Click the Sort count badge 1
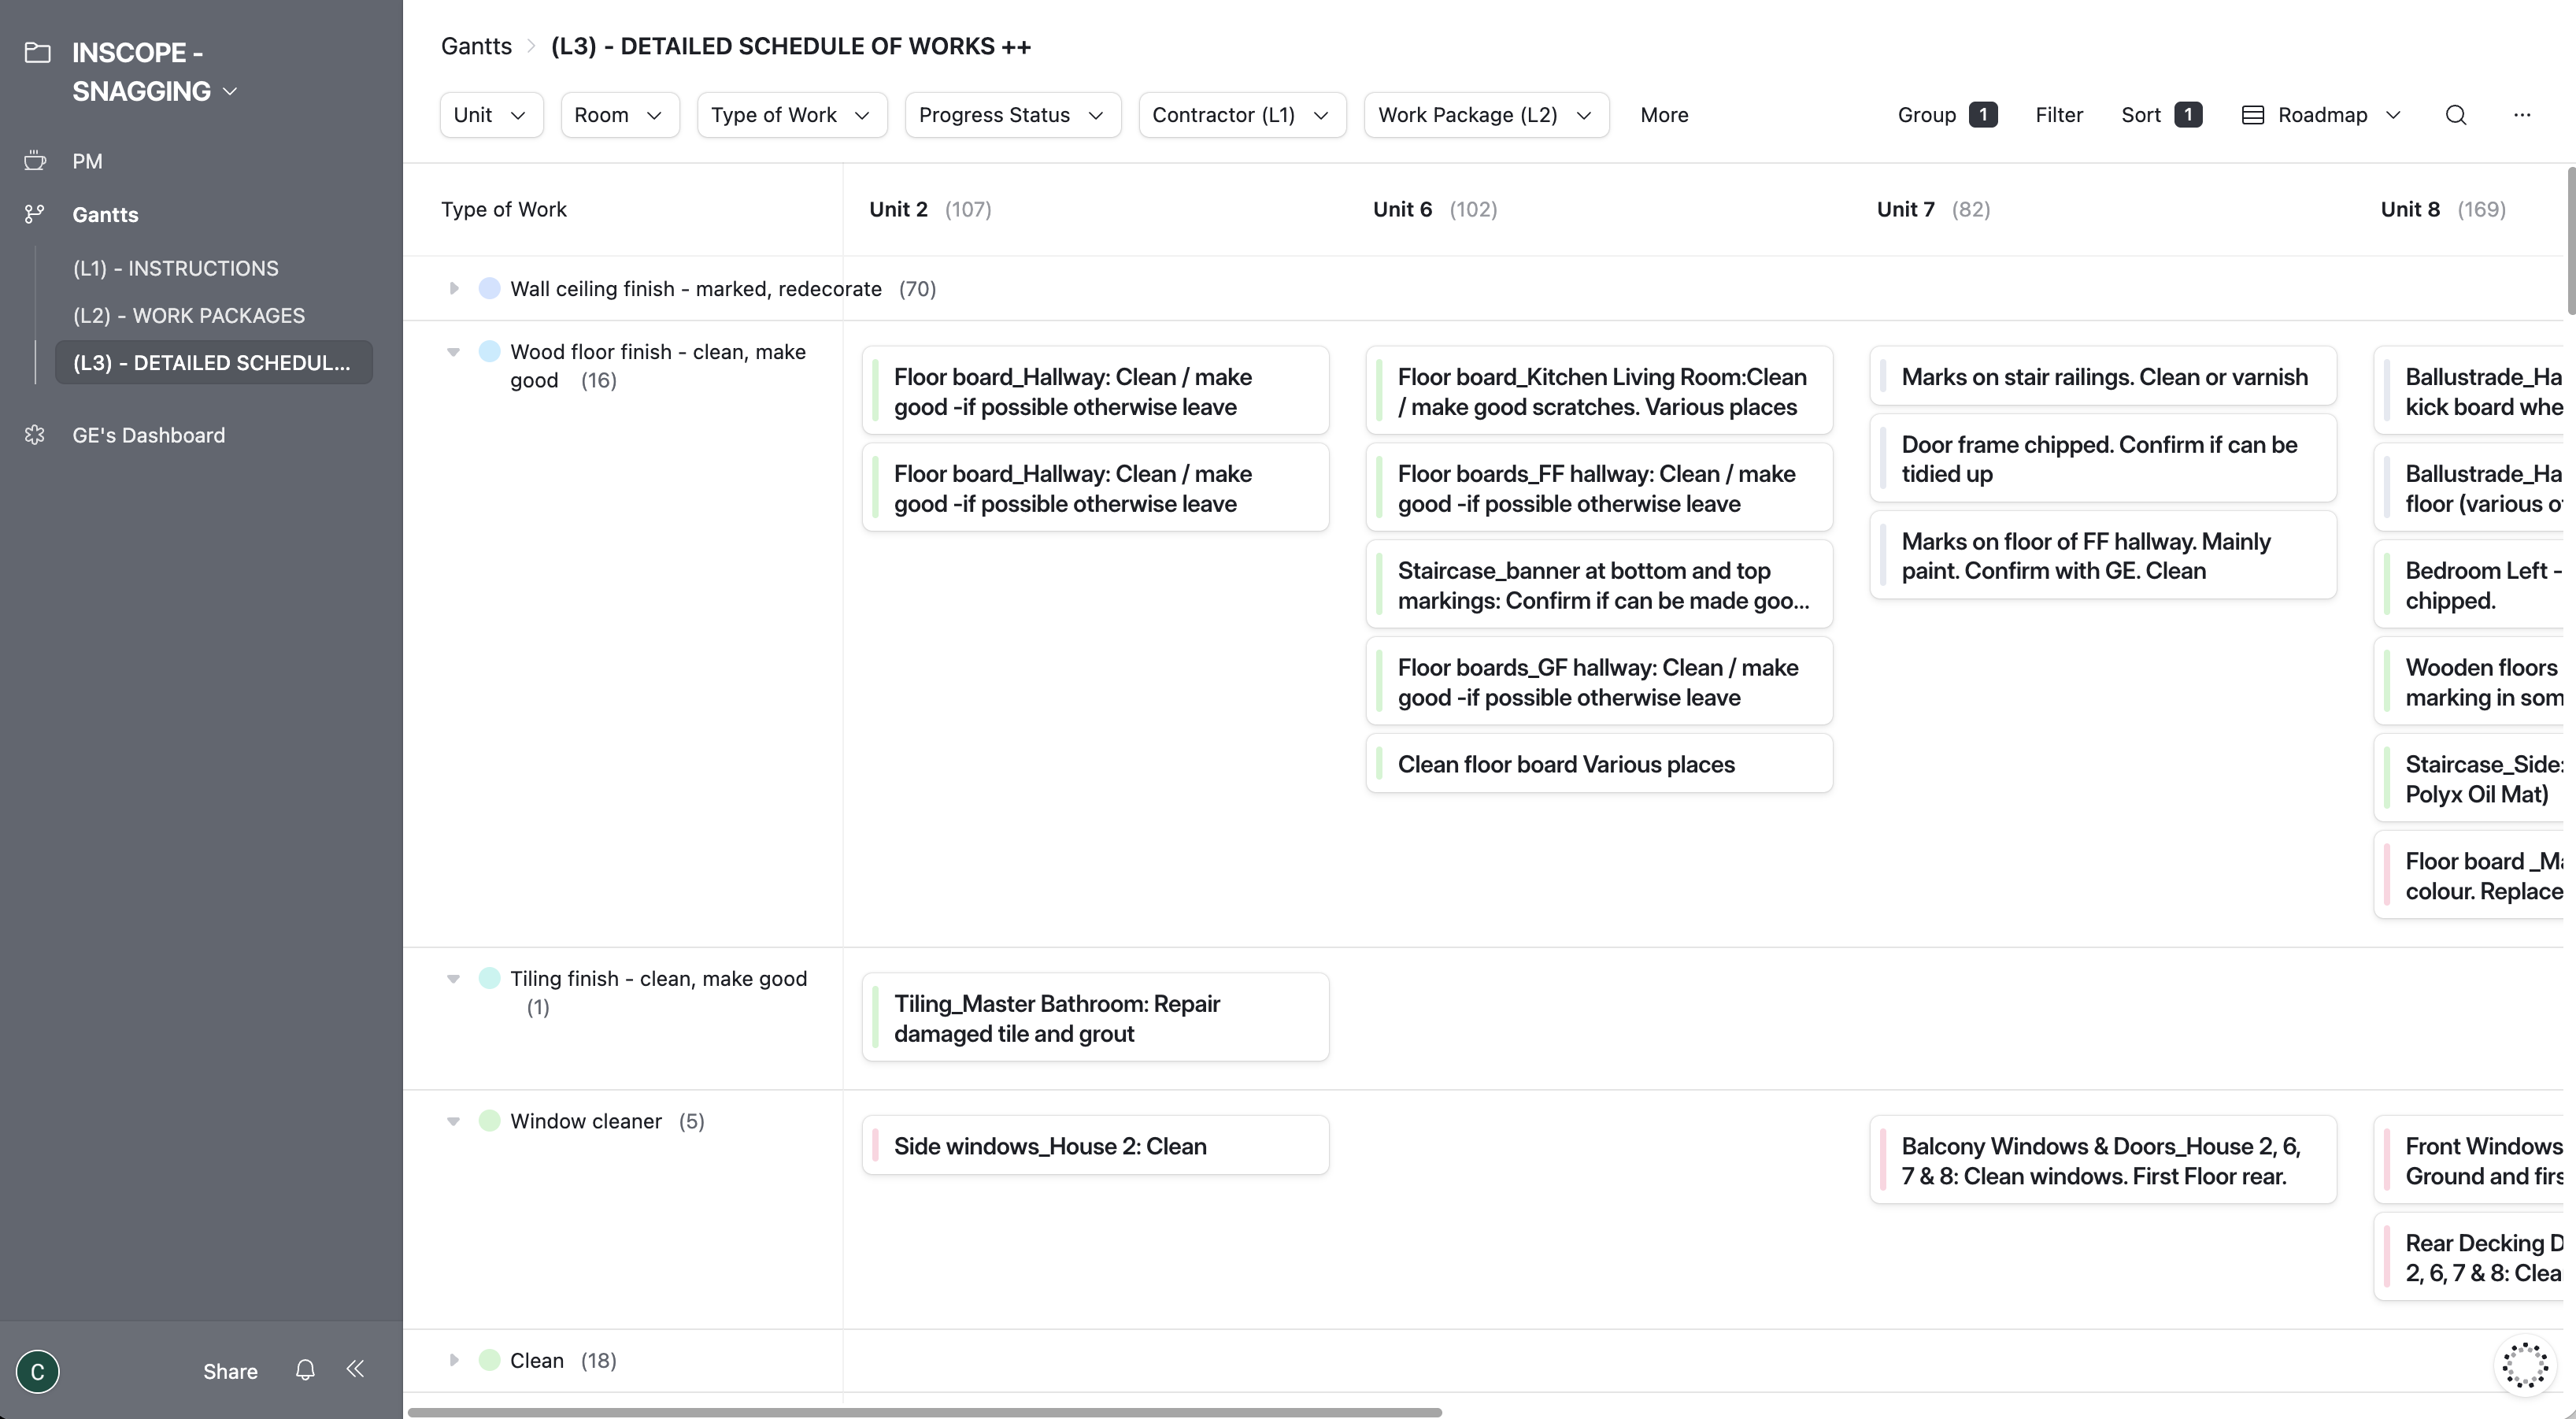Viewport: 2576px width, 1419px height. point(2188,115)
